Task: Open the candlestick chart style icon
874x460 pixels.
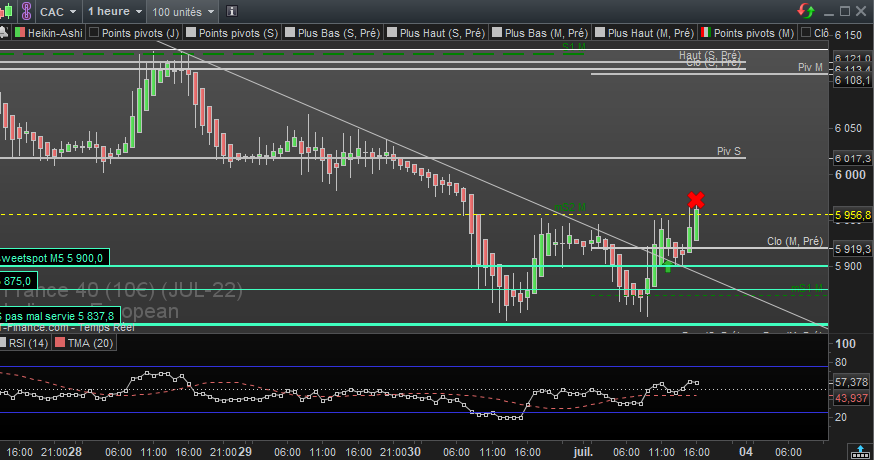Action: [8, 11]
